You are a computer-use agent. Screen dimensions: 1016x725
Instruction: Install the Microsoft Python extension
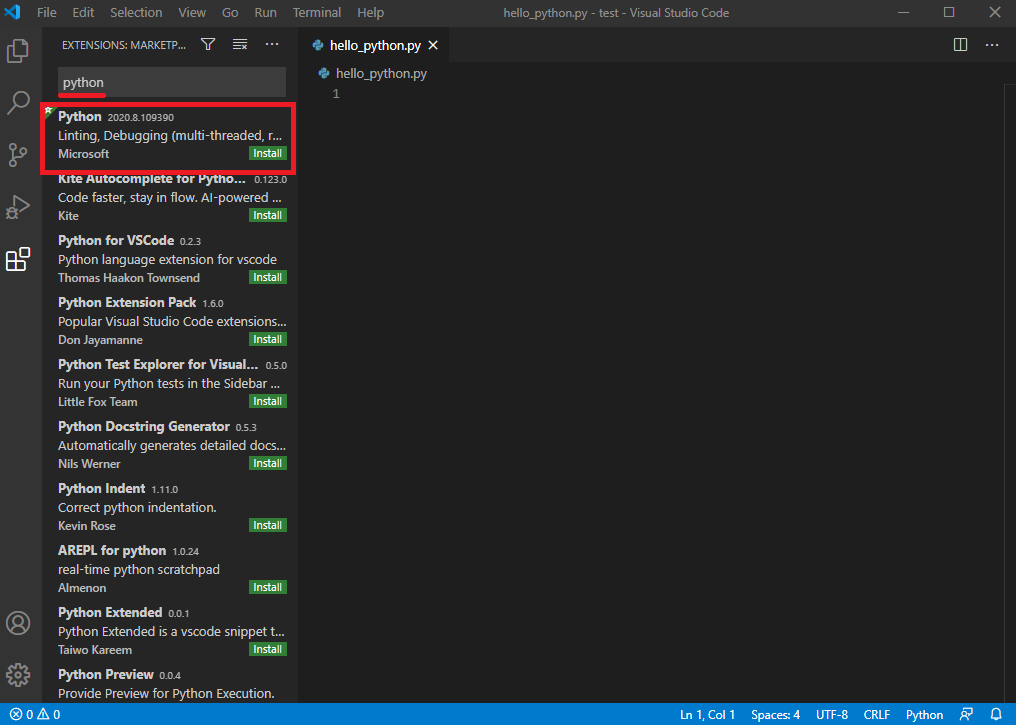click(x=268, y=154)
